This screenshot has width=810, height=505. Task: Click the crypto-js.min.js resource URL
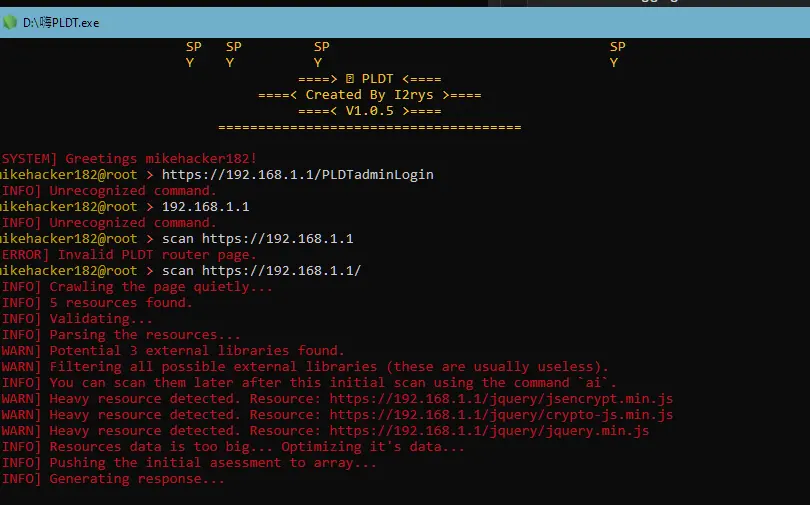pos(501,415)
